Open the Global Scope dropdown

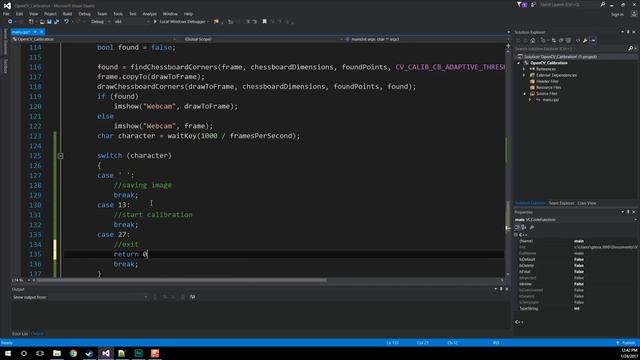[x=263, y=39]
